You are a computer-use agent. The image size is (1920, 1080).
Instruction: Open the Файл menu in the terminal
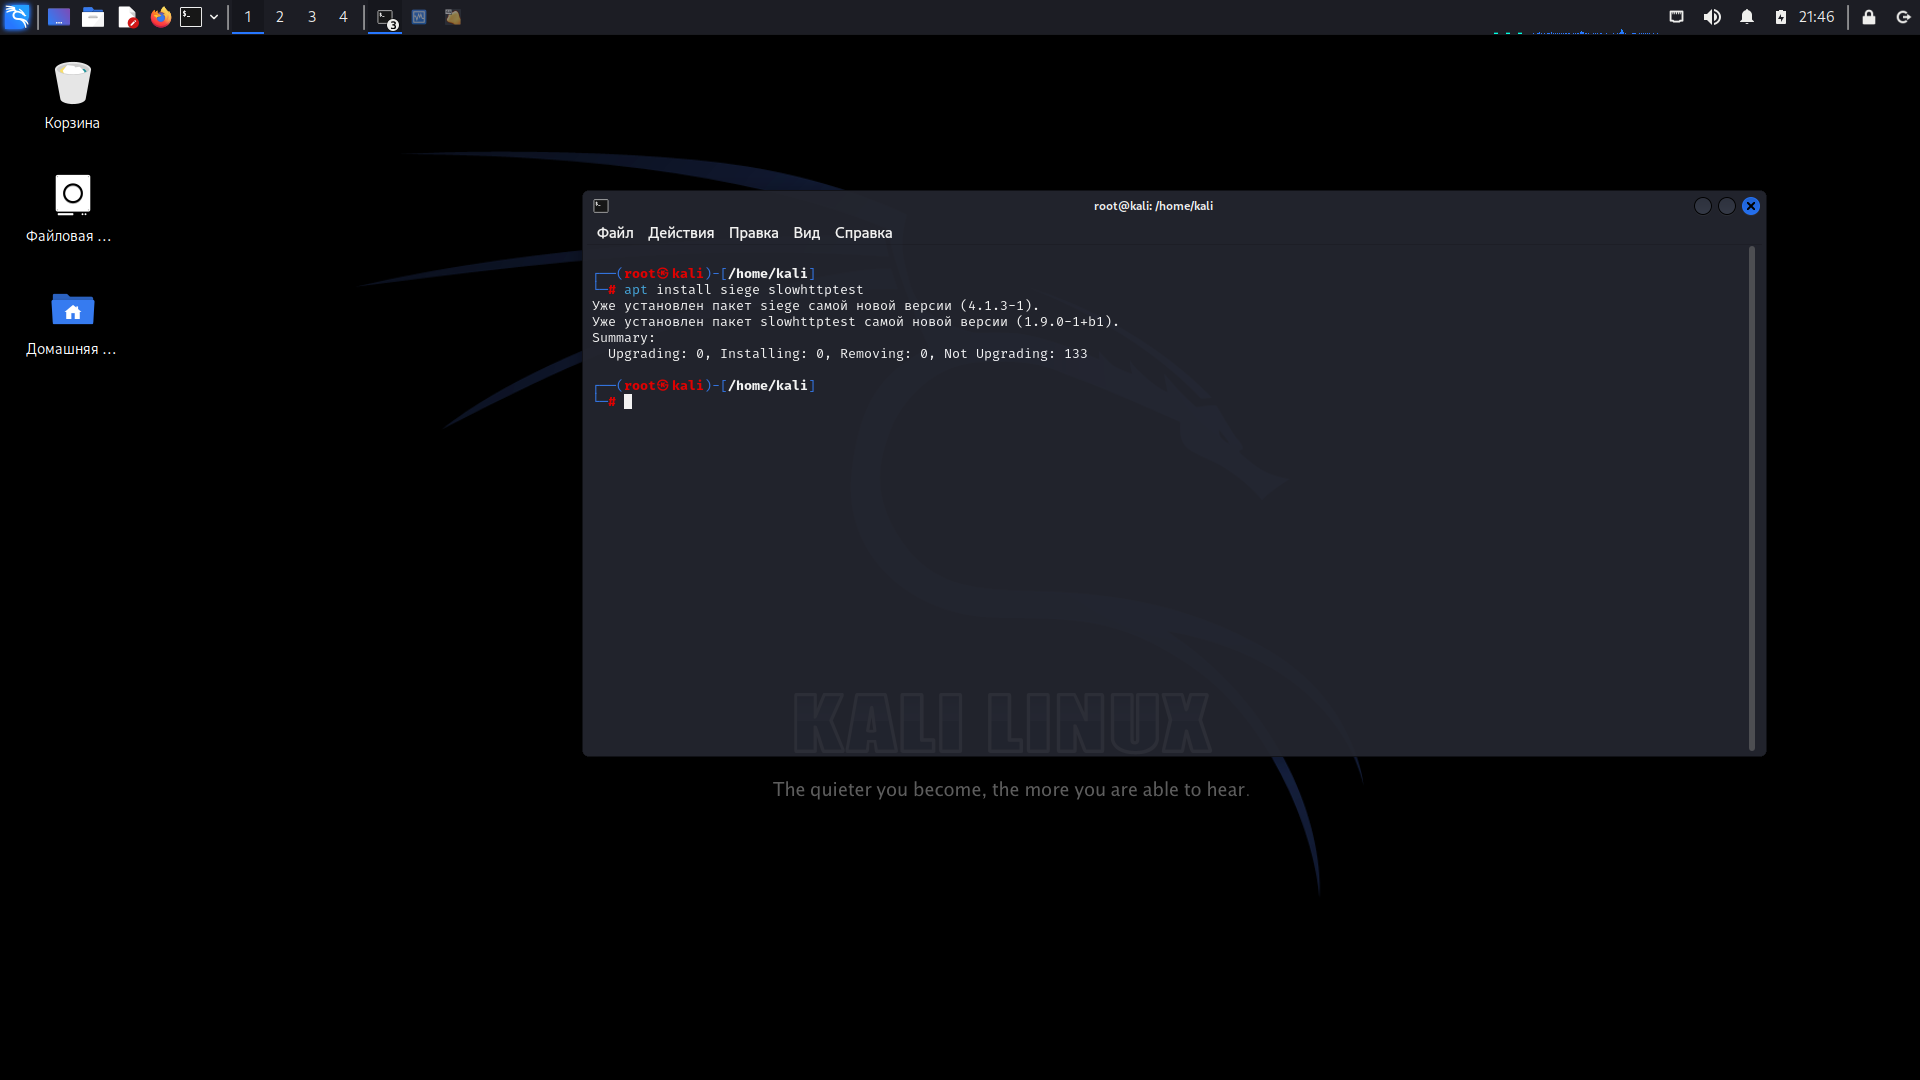(615, 233)
